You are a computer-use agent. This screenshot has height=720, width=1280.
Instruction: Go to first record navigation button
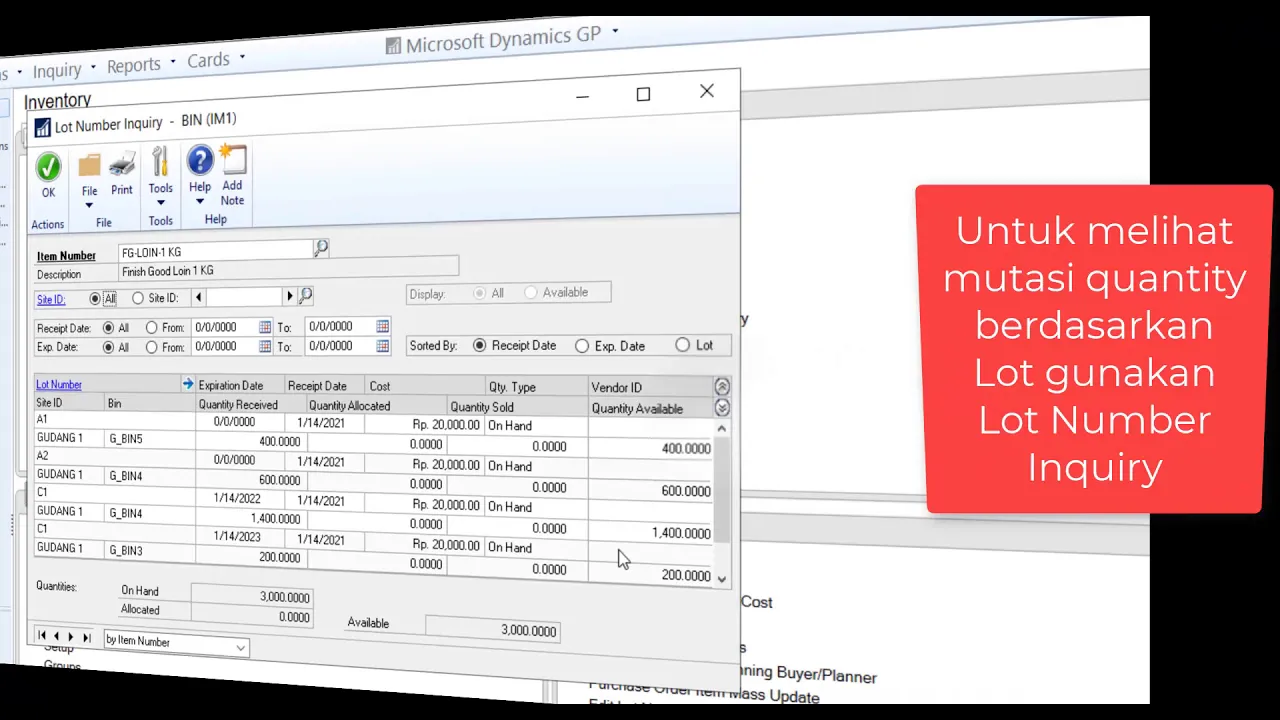42,636
